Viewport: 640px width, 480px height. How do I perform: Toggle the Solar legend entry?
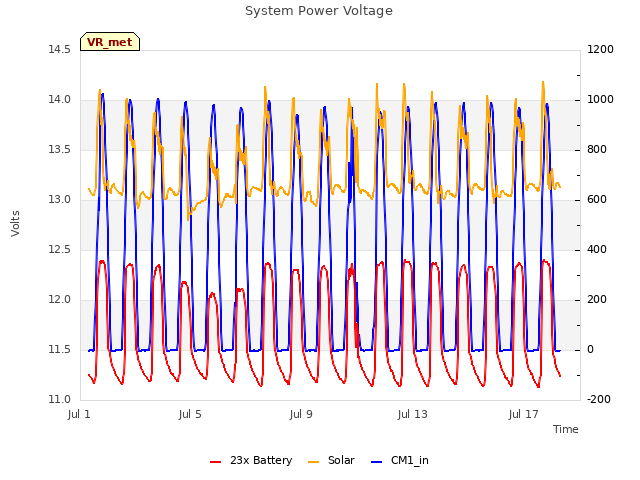331,460
